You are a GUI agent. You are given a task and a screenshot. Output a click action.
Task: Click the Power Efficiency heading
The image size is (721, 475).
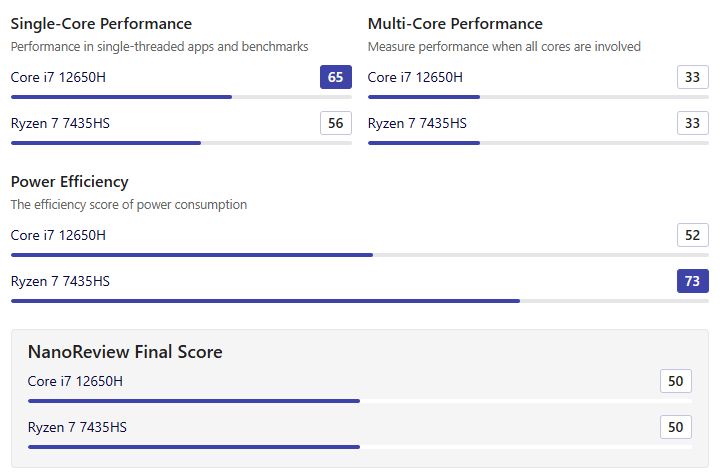(x=69, y=182)
